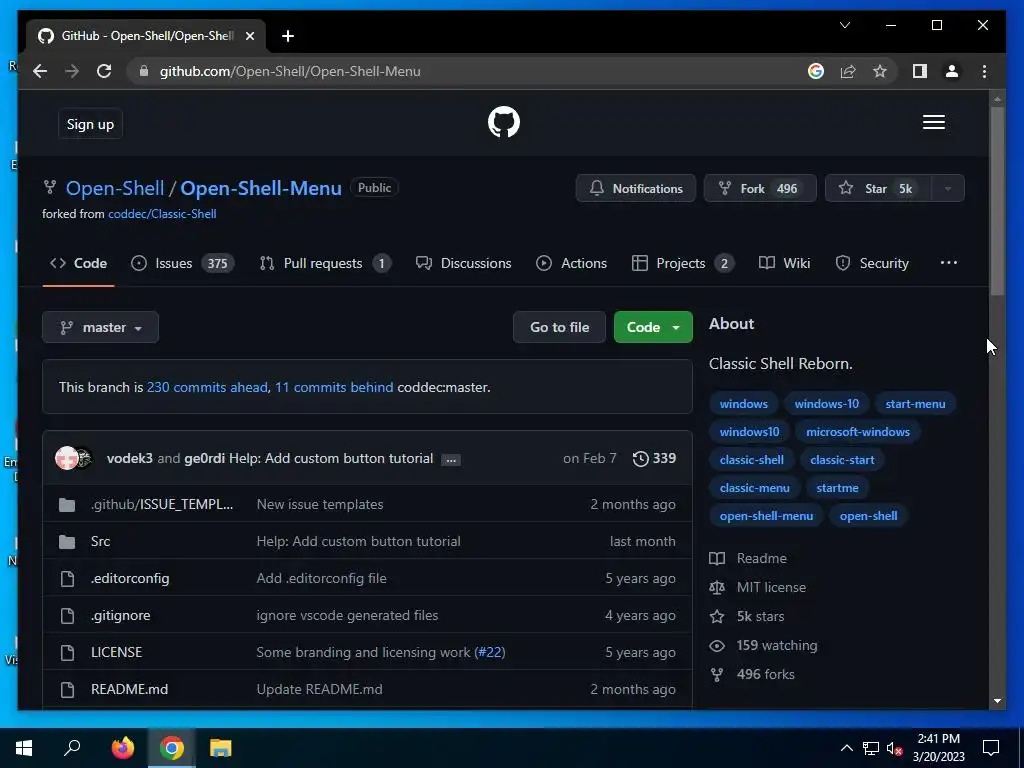1024x768 pixels.
Task: Click the GitHub Octocat logo
Action: 504,122
